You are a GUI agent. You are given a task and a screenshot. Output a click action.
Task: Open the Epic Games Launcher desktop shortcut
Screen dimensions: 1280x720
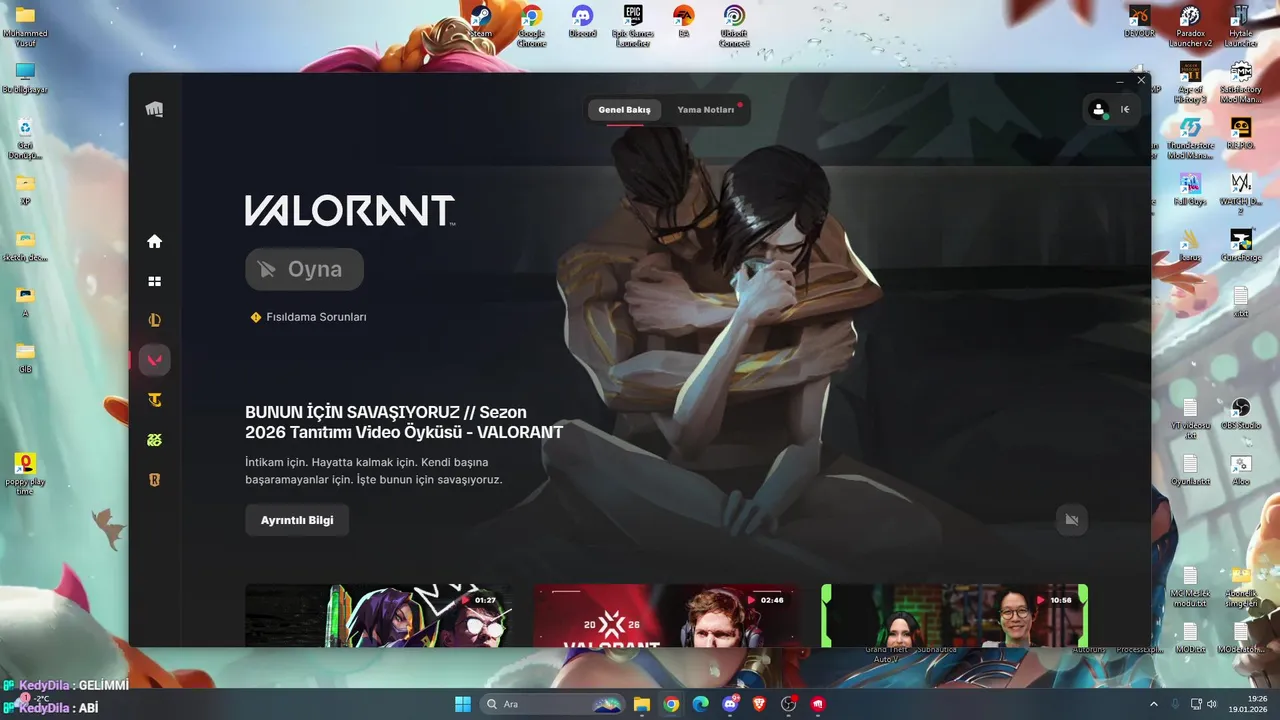click(x=632, y=26)
